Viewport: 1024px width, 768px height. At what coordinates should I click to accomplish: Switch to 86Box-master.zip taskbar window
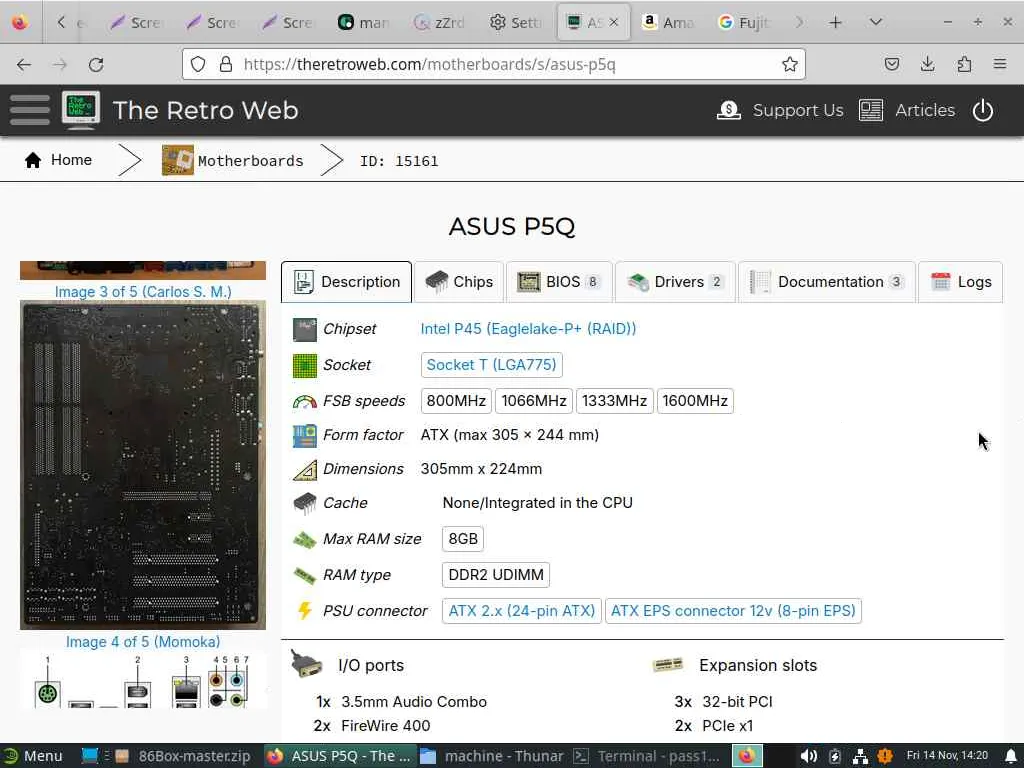point(184,756)
